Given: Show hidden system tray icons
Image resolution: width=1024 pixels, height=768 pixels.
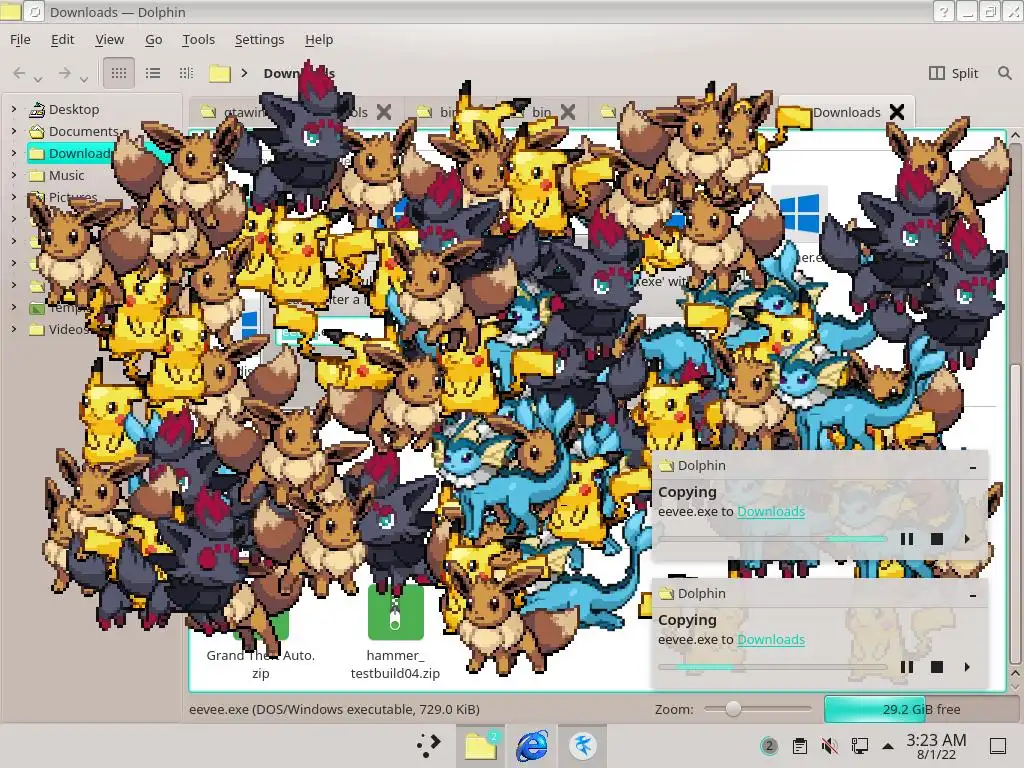Looking at the screenshot, I should coord(888,745).
